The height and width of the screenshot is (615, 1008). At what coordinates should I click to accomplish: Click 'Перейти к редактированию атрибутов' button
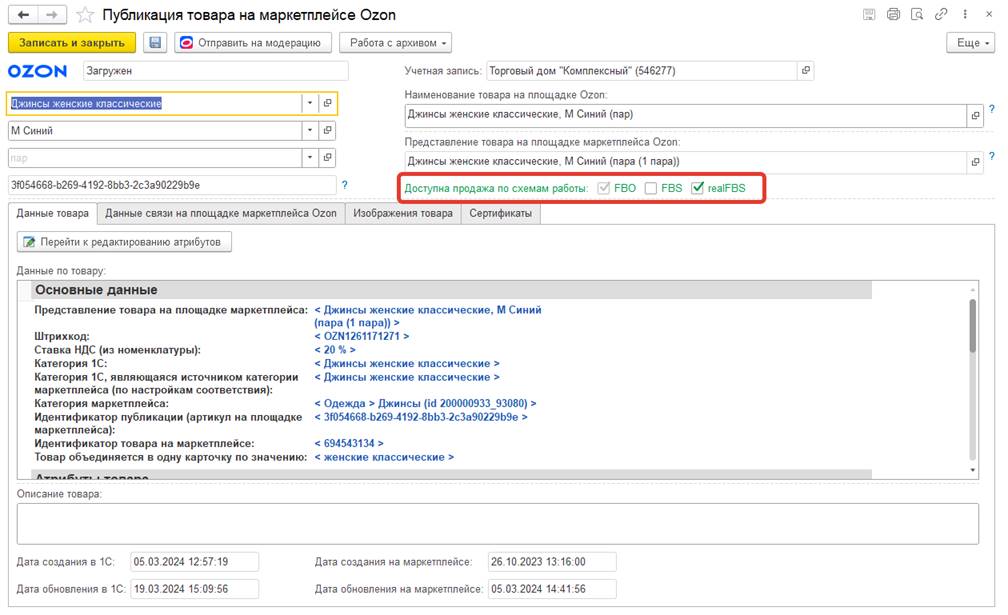click(x=125, y=242)
